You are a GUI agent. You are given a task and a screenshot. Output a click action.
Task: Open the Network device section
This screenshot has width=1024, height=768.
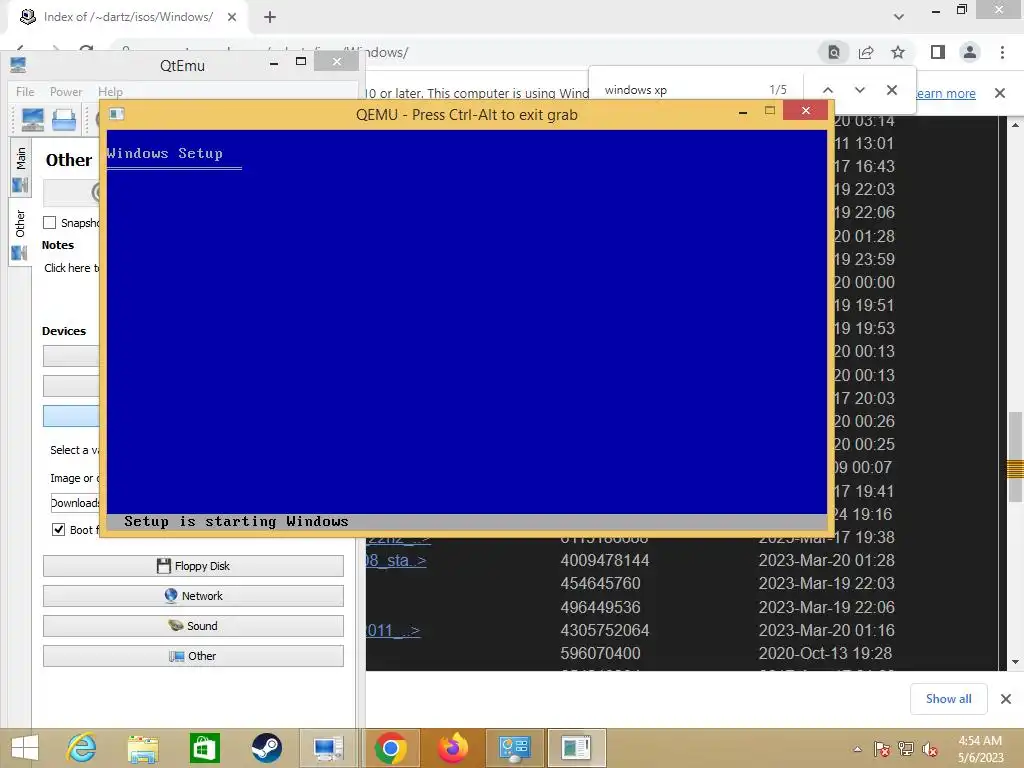click(193, 596)
